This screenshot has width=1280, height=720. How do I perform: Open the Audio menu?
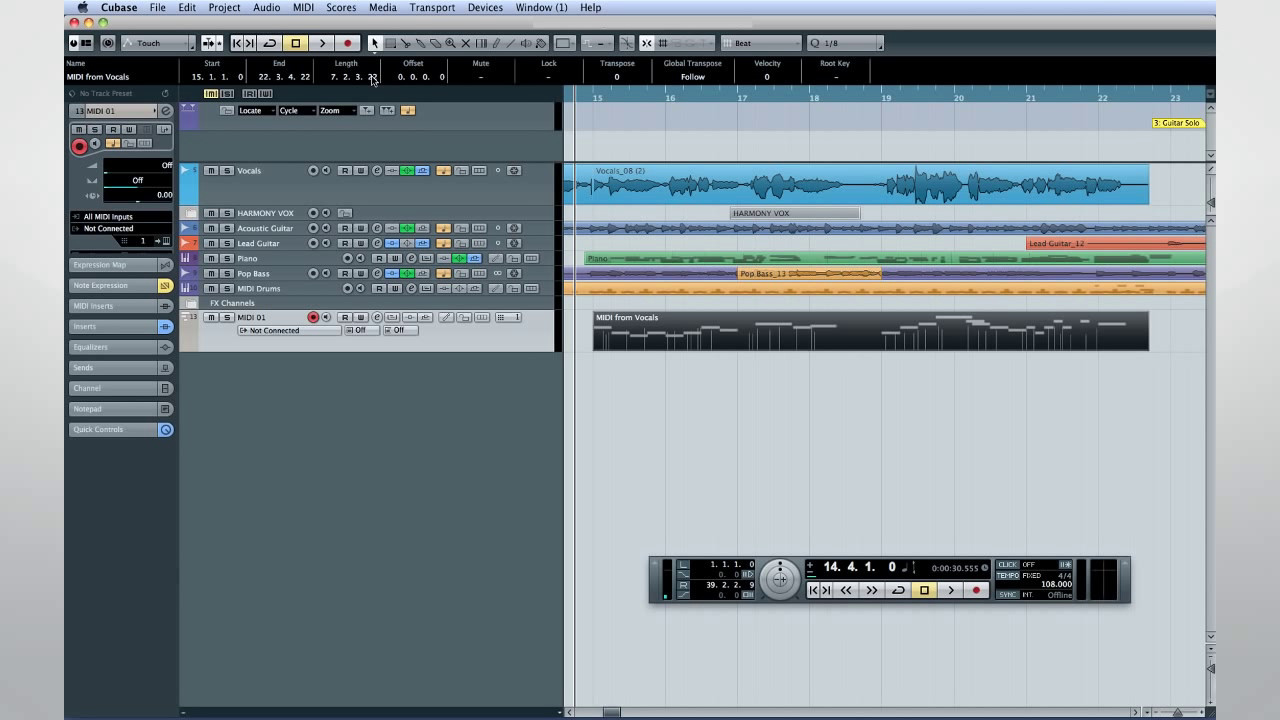[x=267, y=7]
